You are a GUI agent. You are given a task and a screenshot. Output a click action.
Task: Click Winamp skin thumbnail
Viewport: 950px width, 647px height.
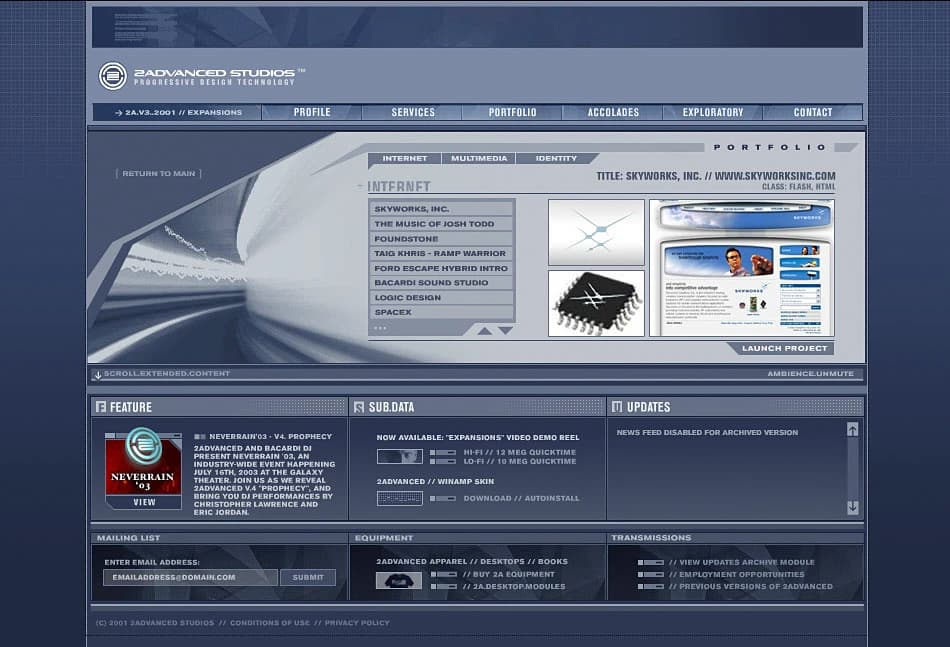[x=399, y=498]
